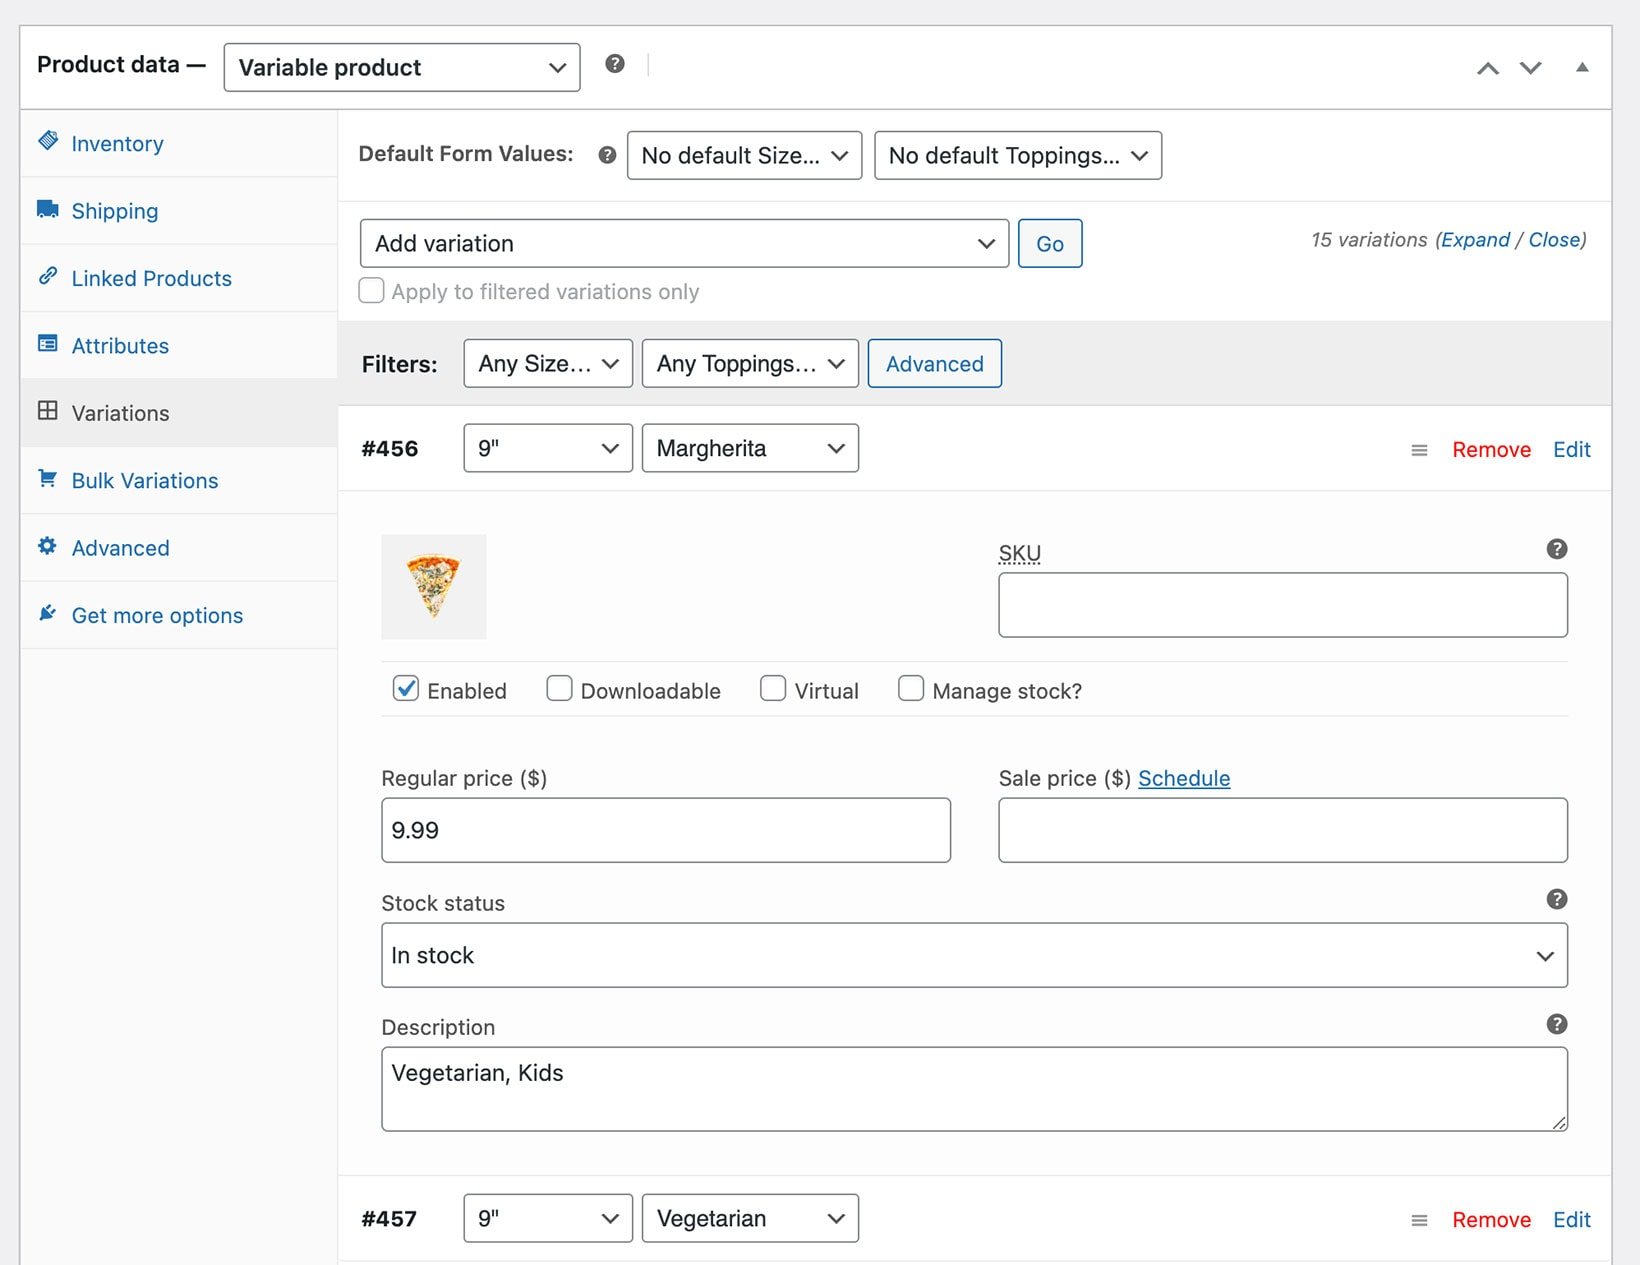The width and height of the screenshot is (1640, 1265).
Task: Click the Shipping truck icon in sidebar
Action: pyautogui.click(x=47, y=210)
